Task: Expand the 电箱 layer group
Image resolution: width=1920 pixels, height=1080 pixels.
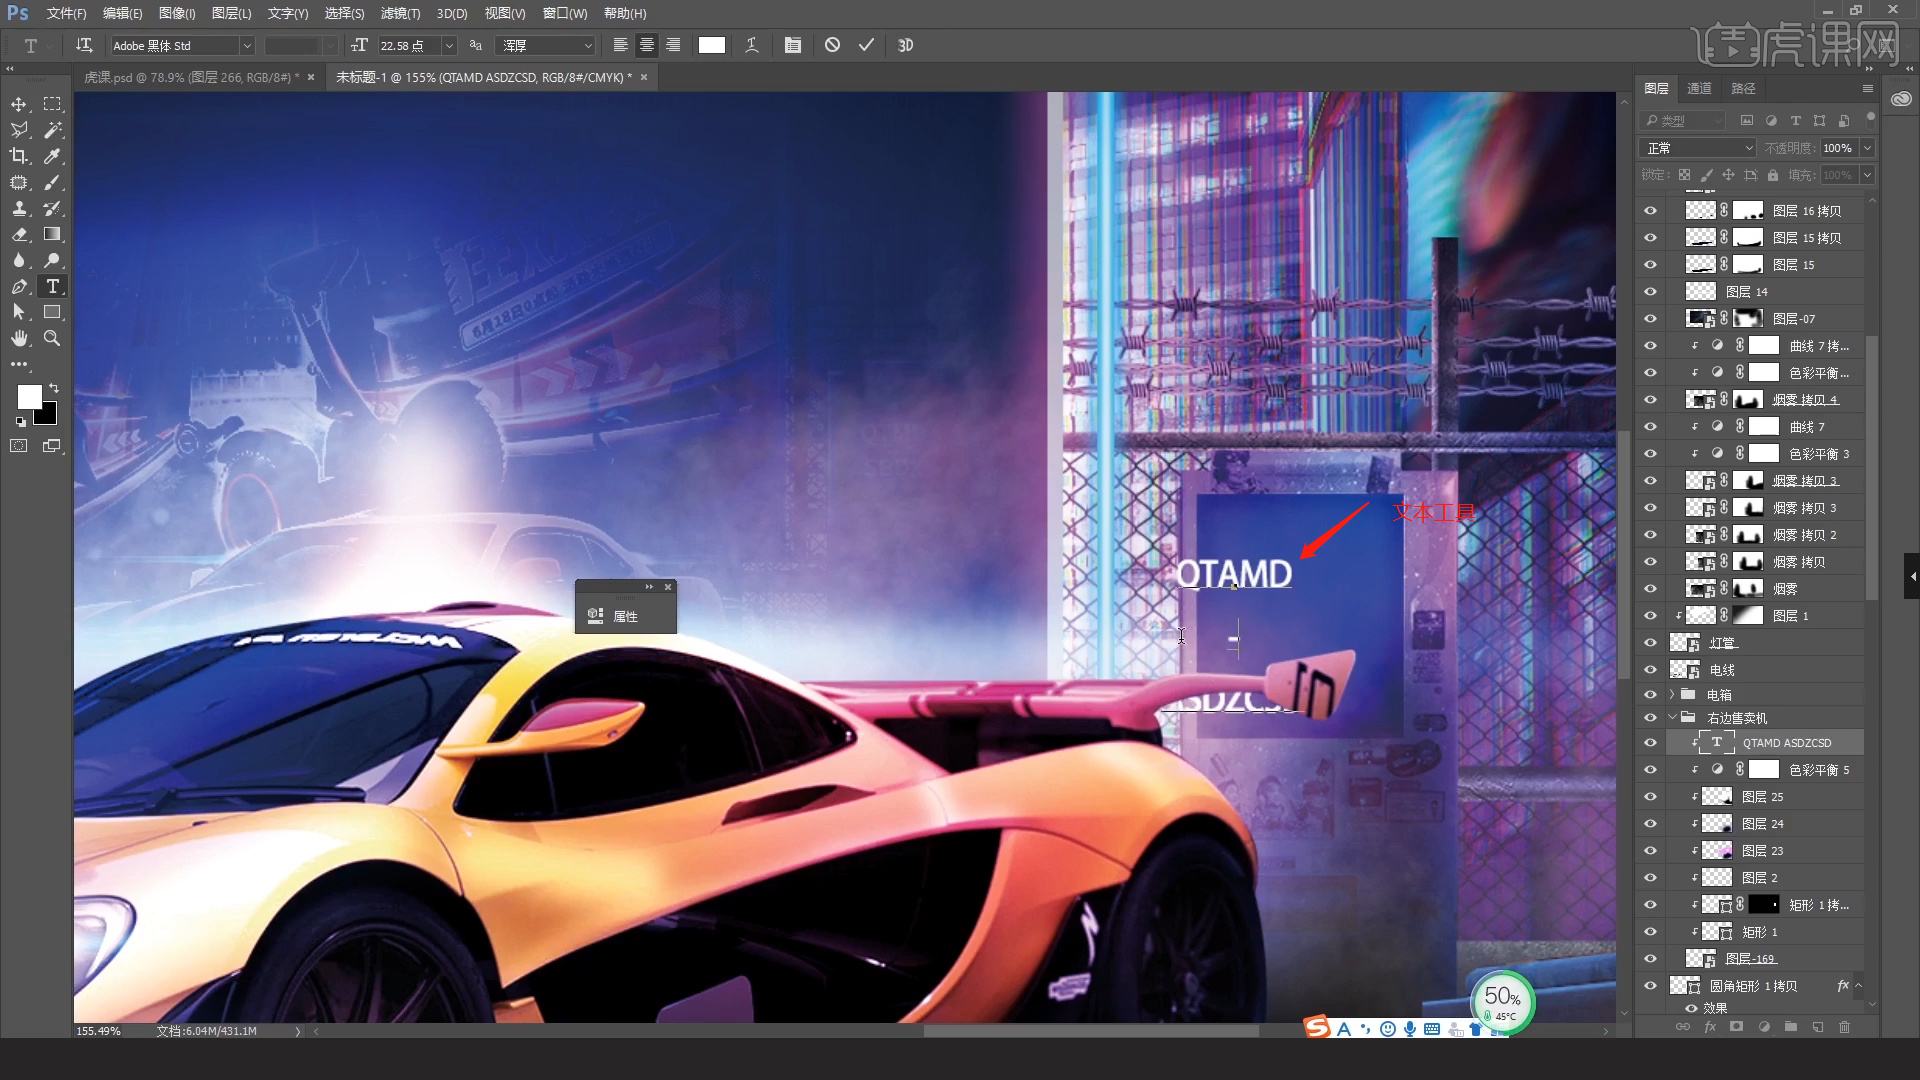Action: coord(1672,694)
